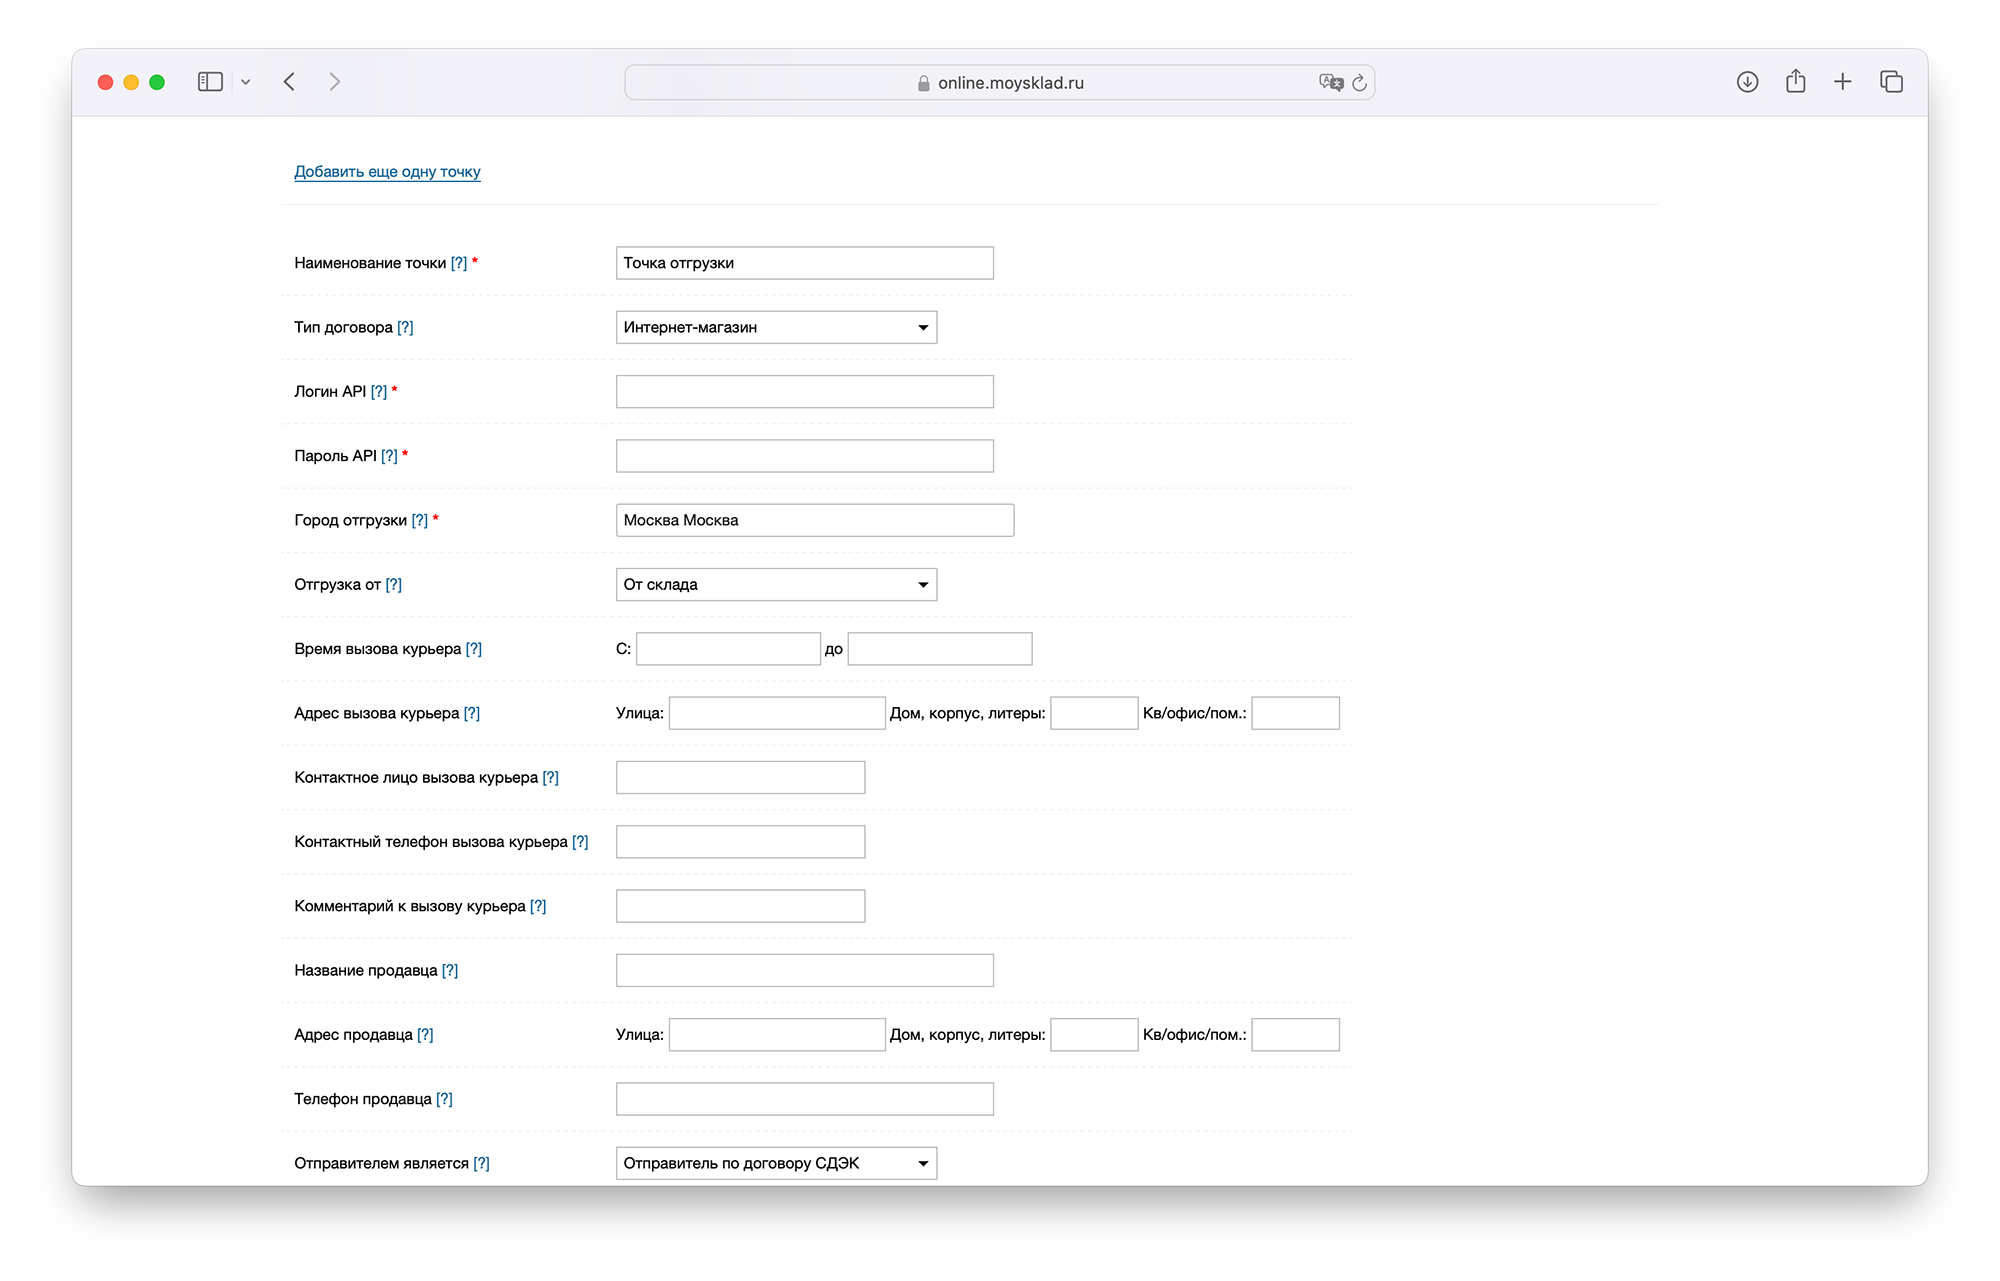This screenshot has width=2000, height=1281.
Task: Click the Share icon in the toolbar
Action: coord(1795,82)
